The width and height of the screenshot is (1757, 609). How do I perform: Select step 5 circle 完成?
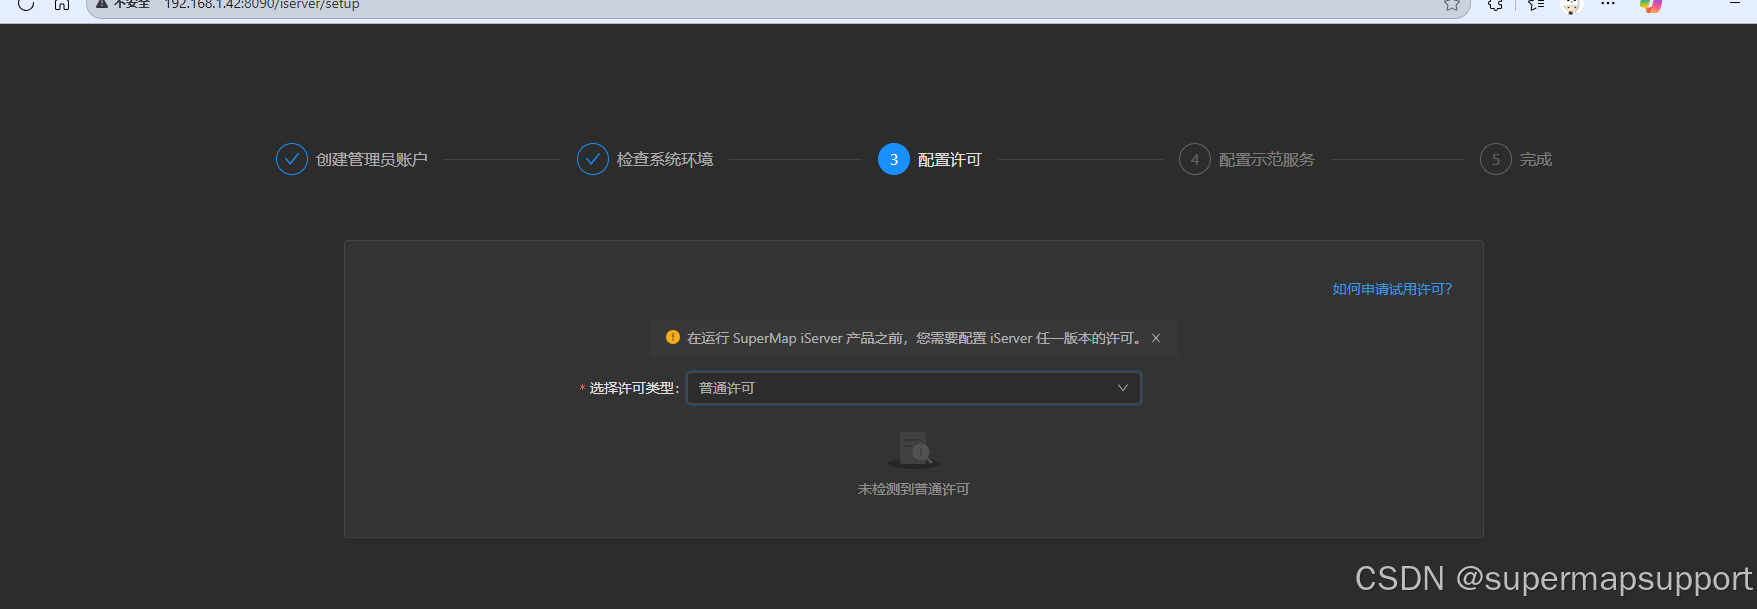pos(1496,159)
